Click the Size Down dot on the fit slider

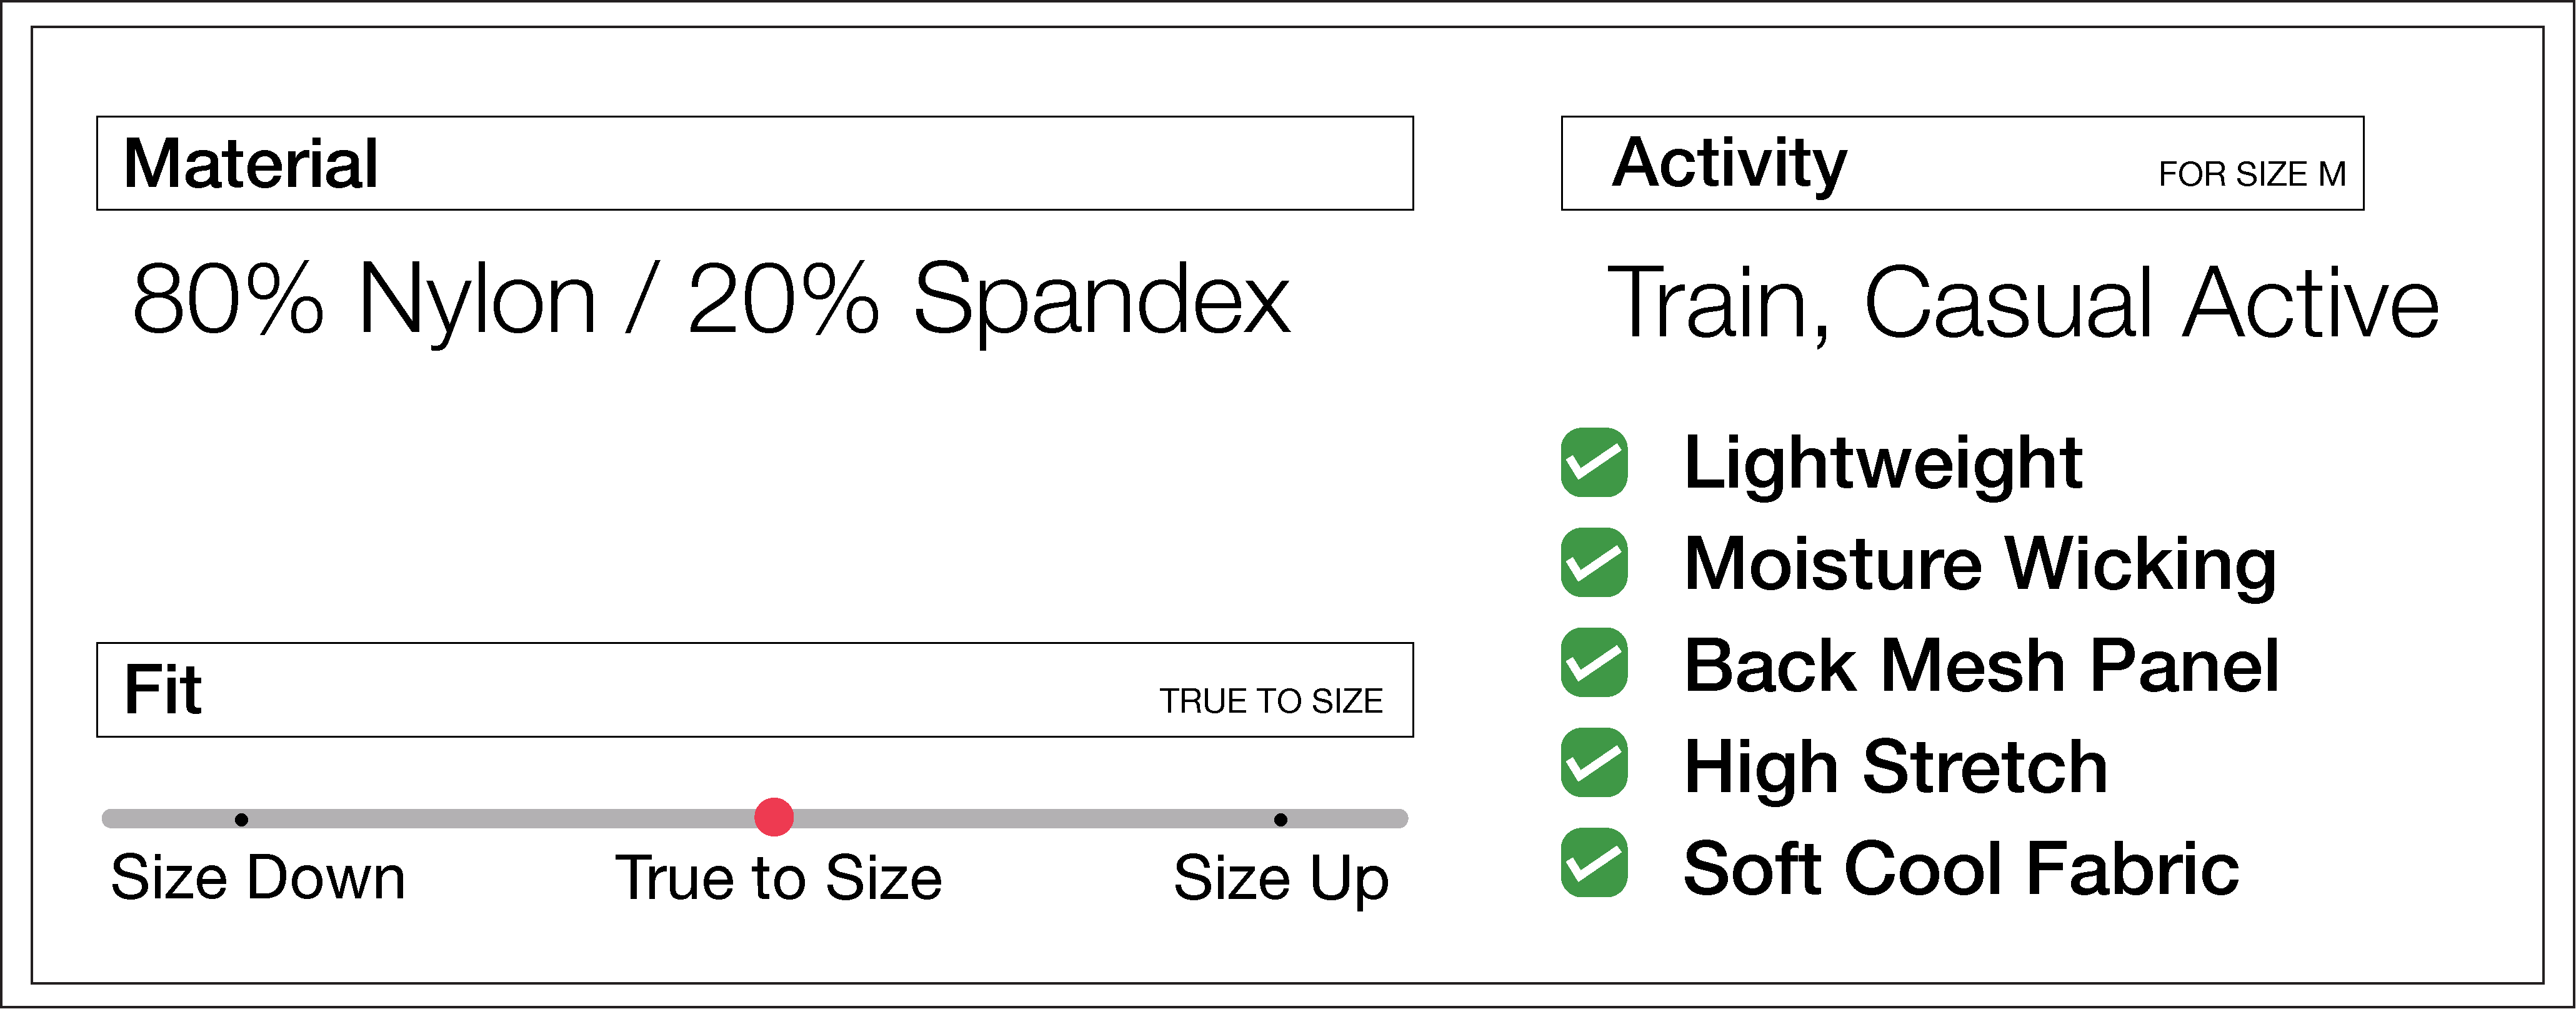point(241,820)
